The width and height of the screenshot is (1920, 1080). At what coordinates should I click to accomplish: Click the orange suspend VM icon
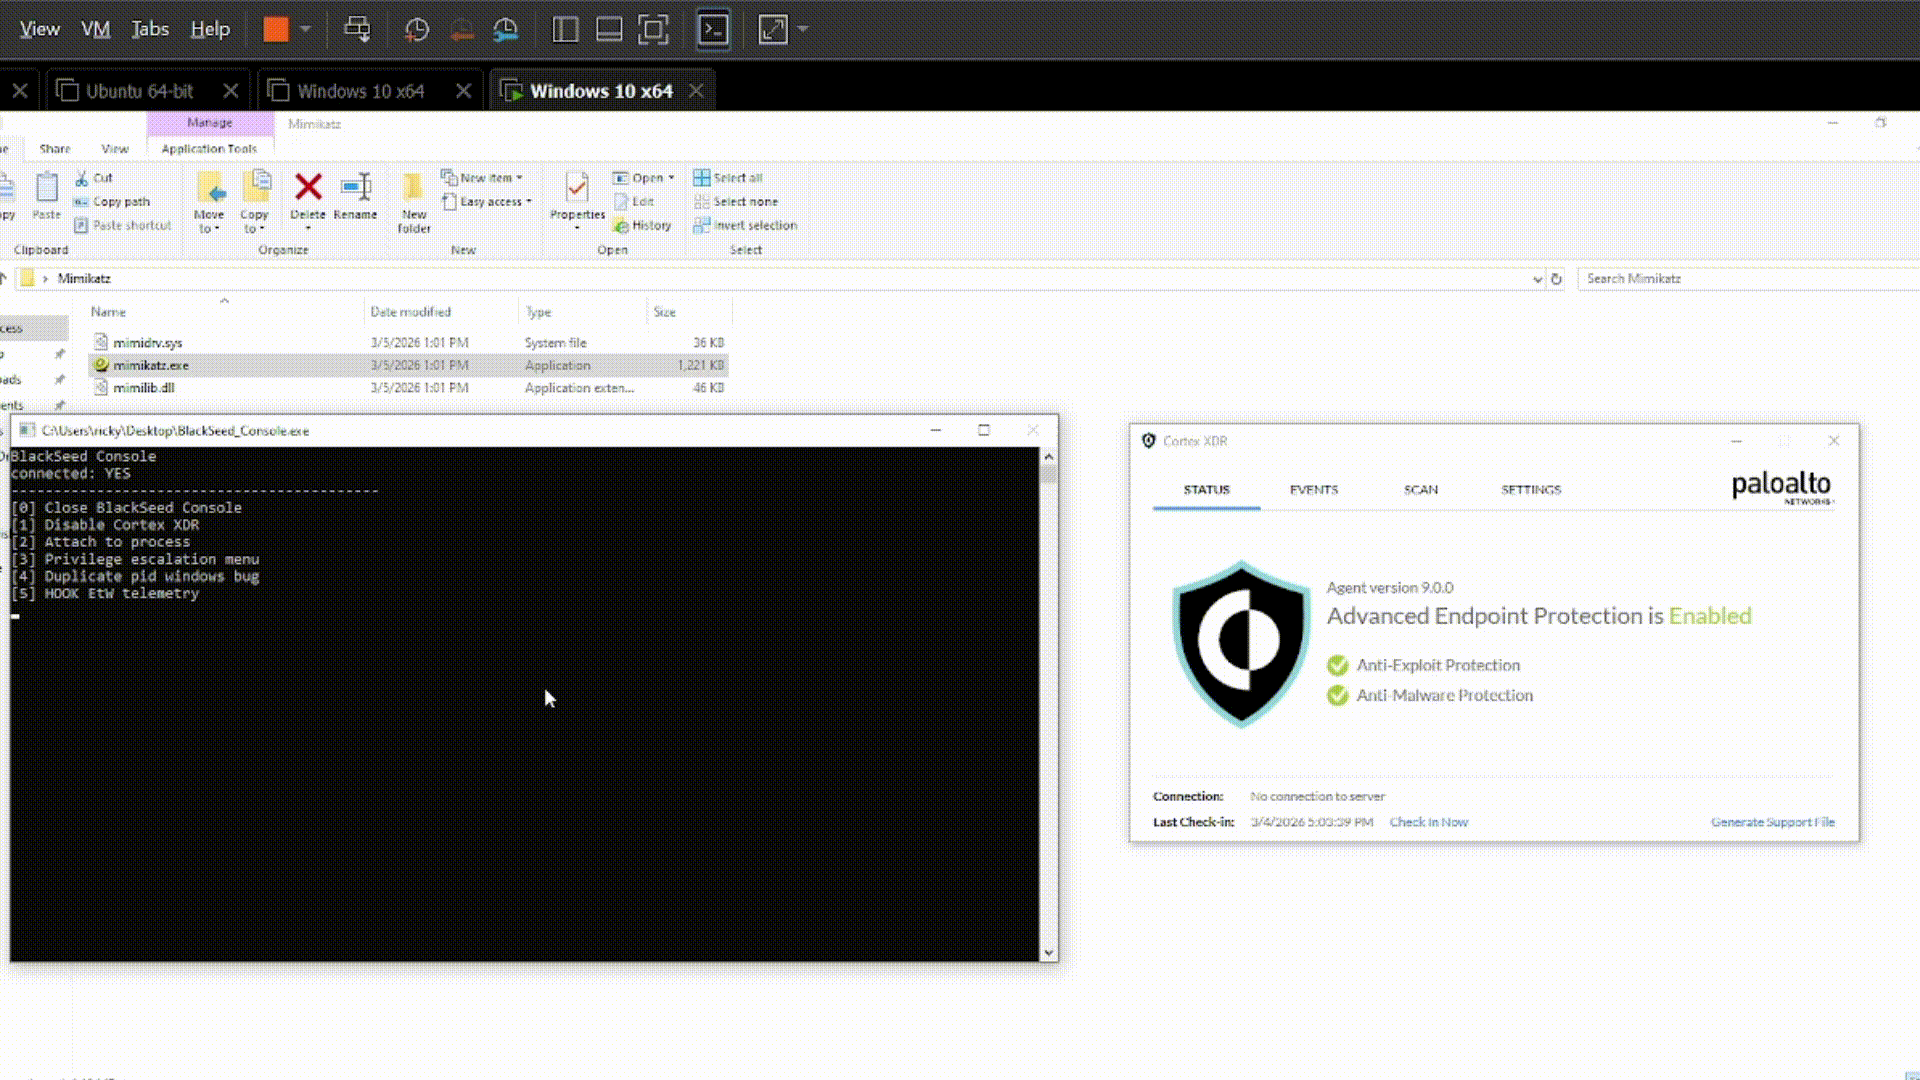point(276,29)
